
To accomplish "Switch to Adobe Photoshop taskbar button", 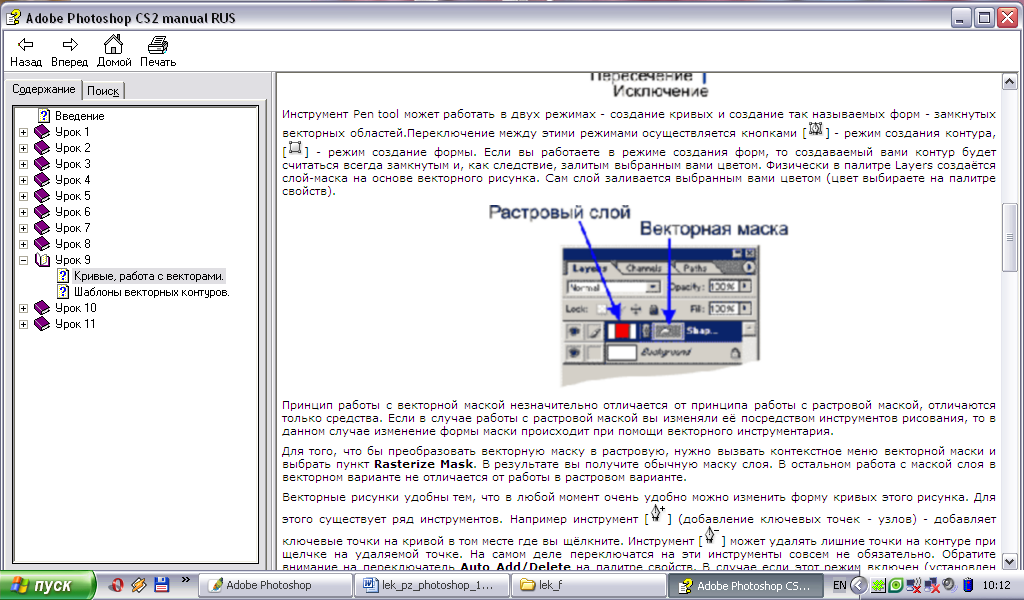I will 274,585.
